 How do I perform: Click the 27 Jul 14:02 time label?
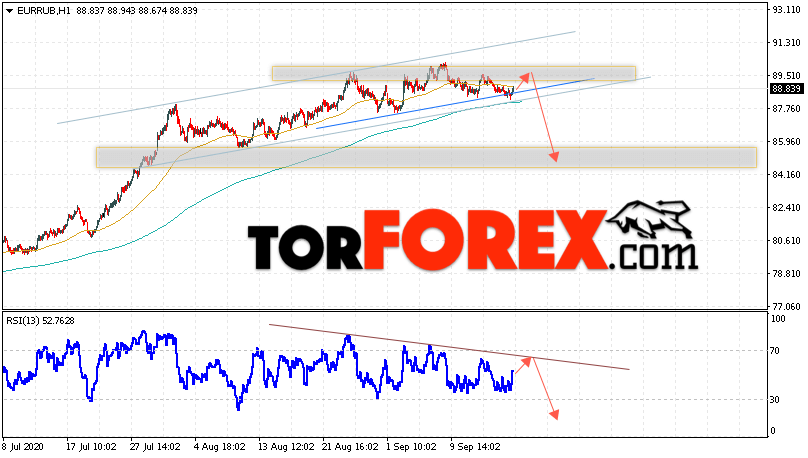pyautogui.click(x=155, y=447)
